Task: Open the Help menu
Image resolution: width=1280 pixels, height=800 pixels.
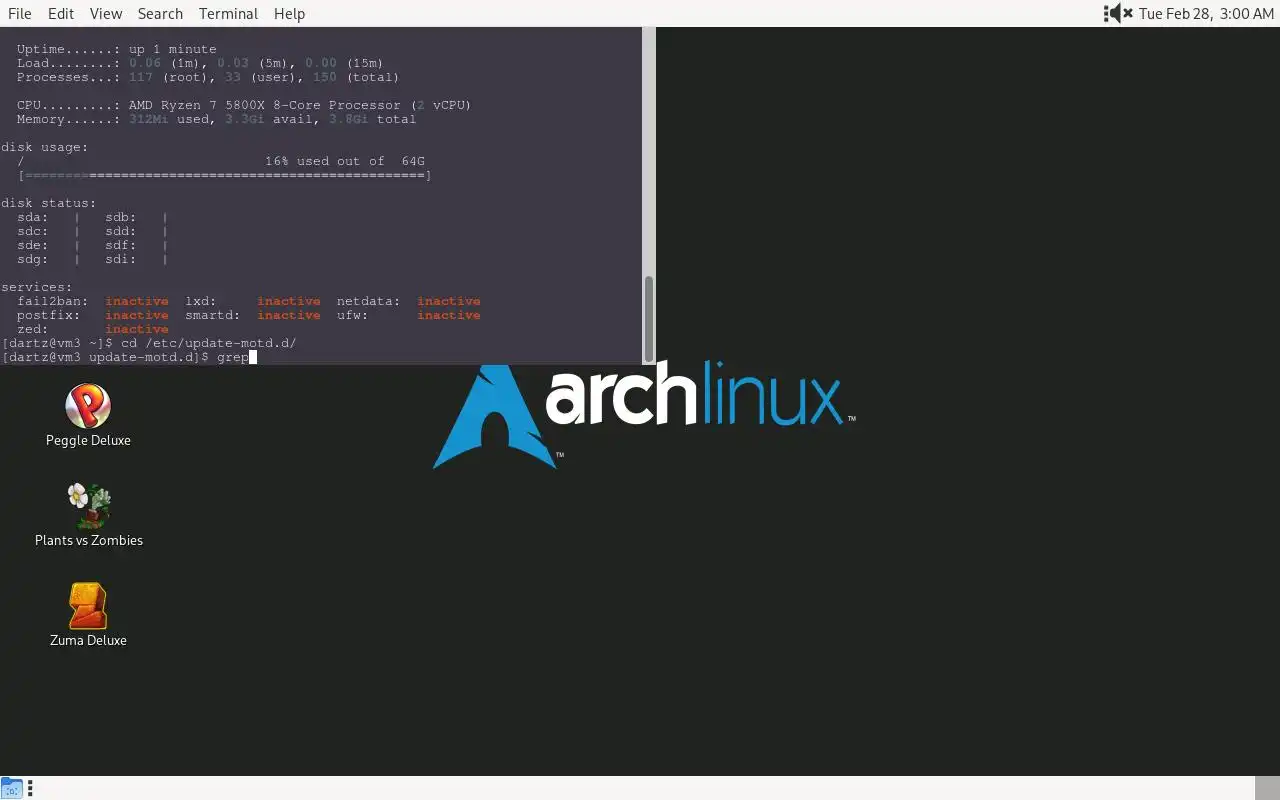Action: click(289, 13)
